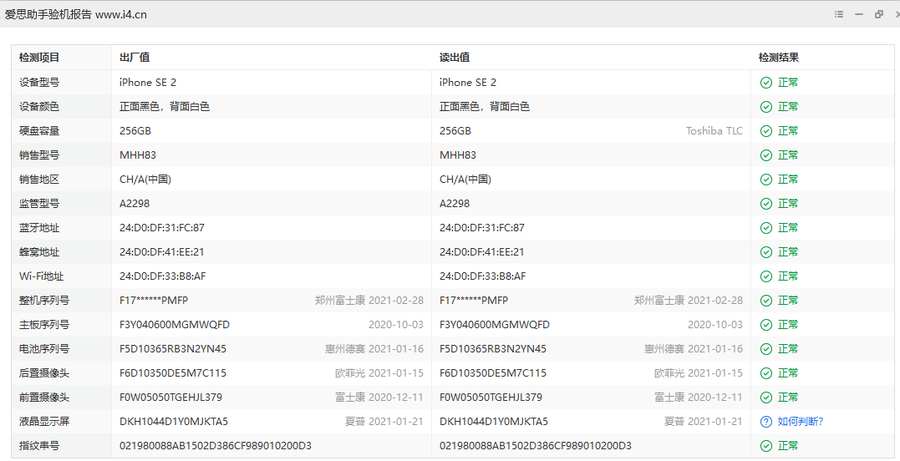Click green check icon in 蓝牙地址 row

point(766,228)
